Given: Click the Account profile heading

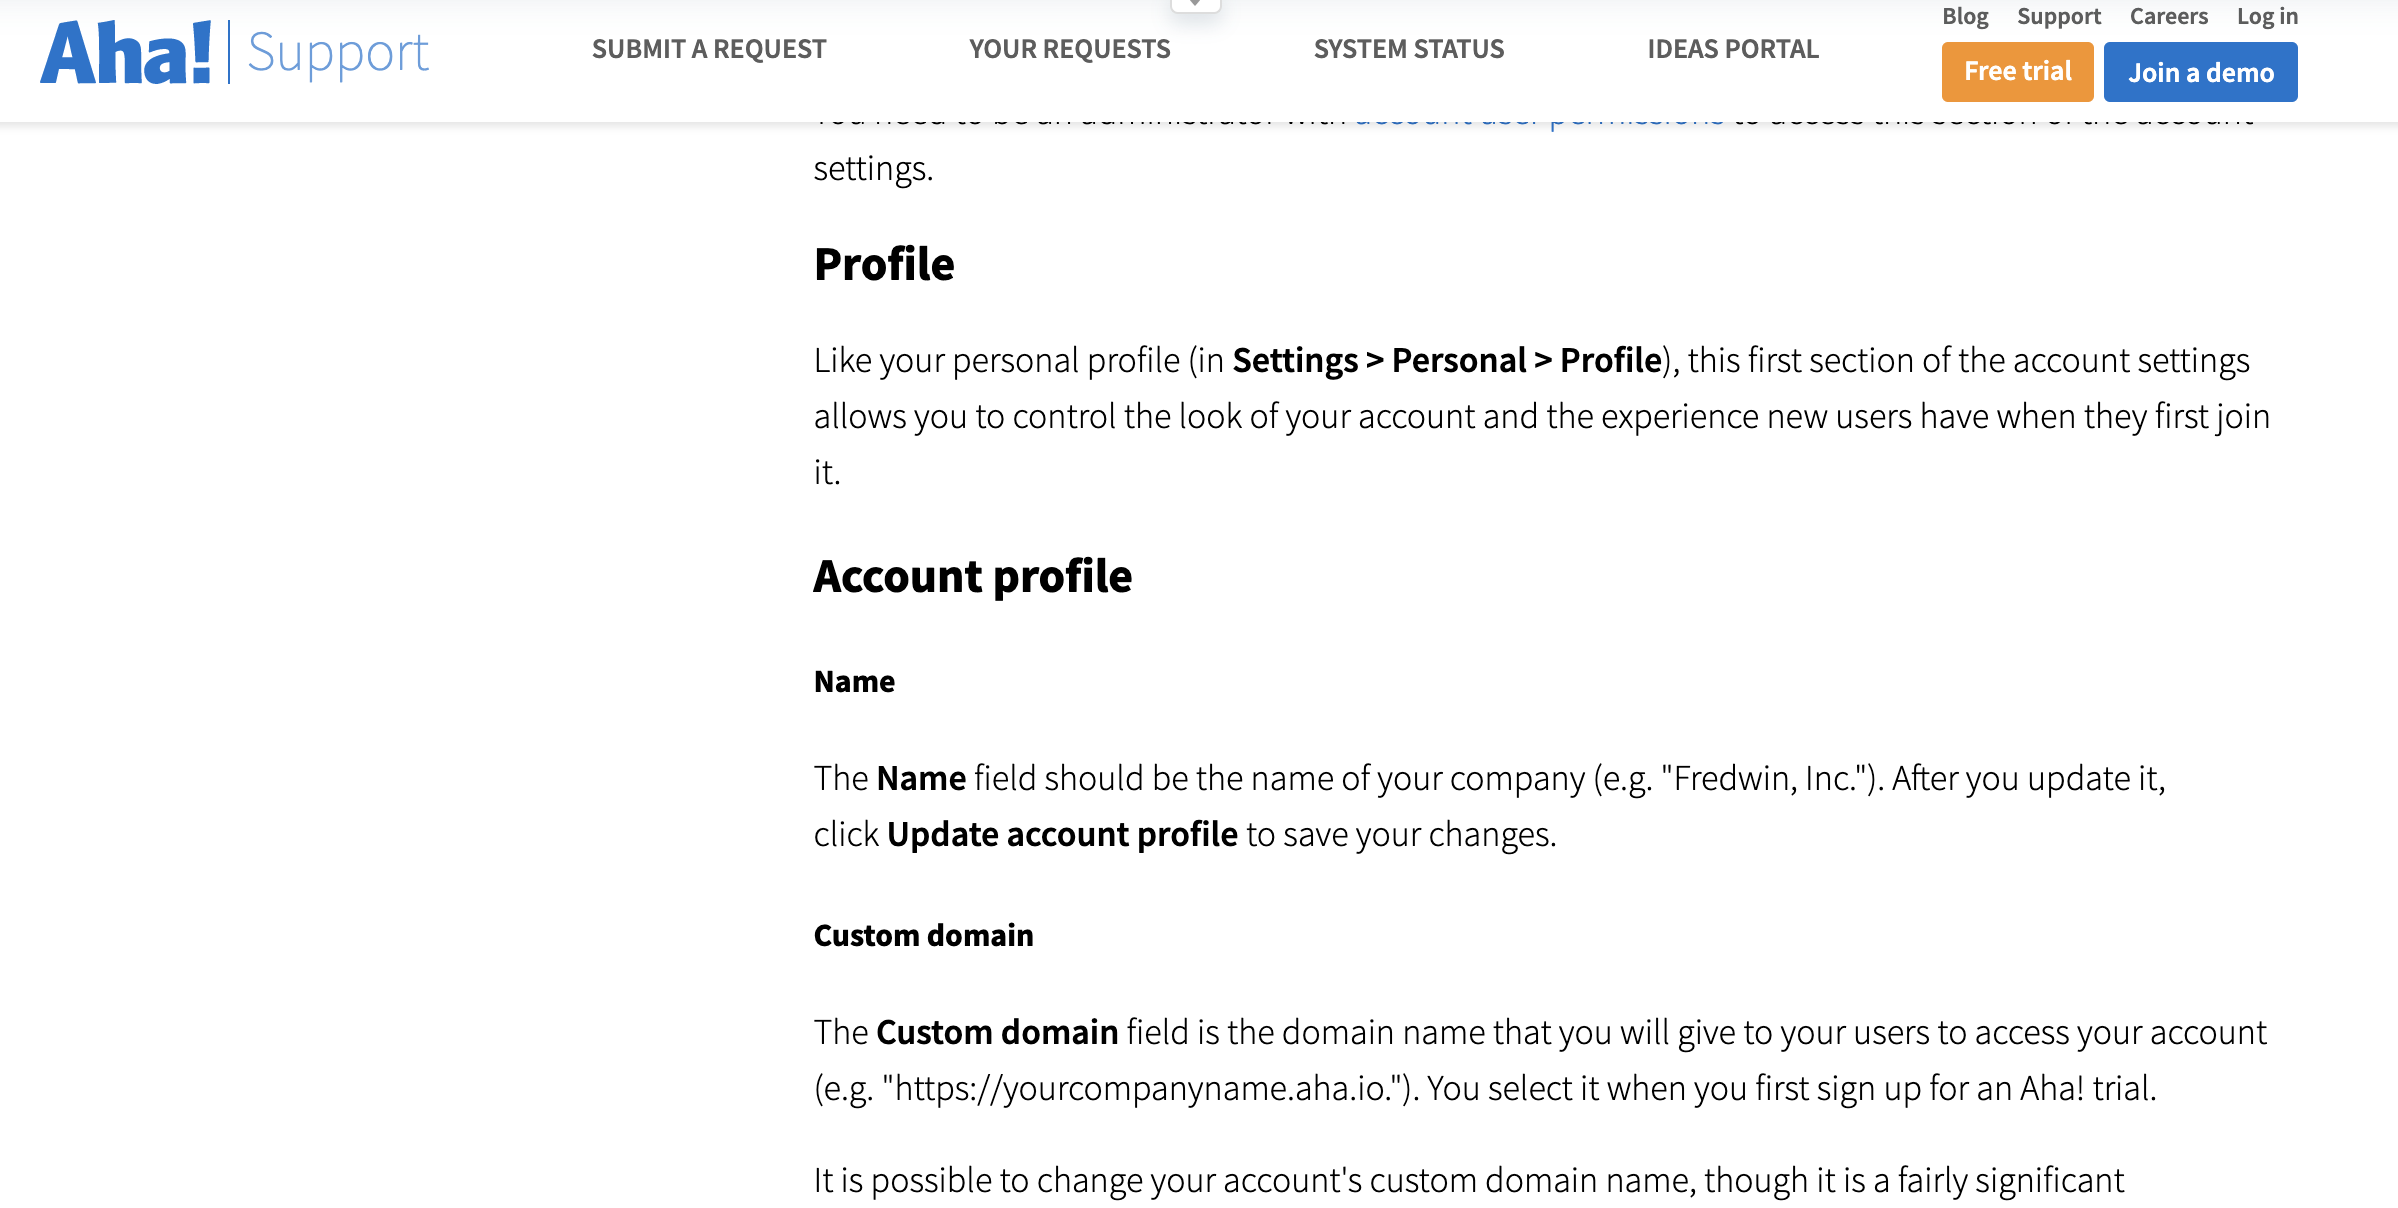Looking at the screenshot, I should click(x=972, y=576).
